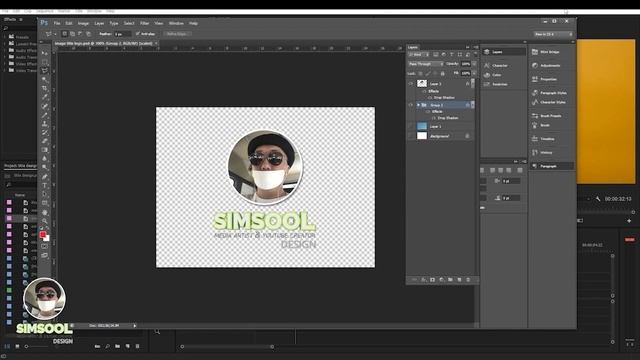Click new group folder icon in Layers panel
640x360 pixels.
pyautogui.click(x=450, y=280)
